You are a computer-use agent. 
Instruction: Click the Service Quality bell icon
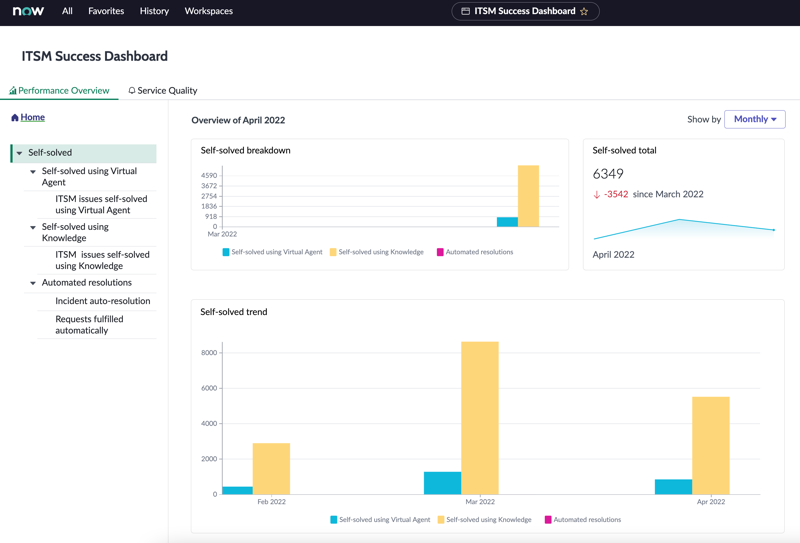point(132,90)
